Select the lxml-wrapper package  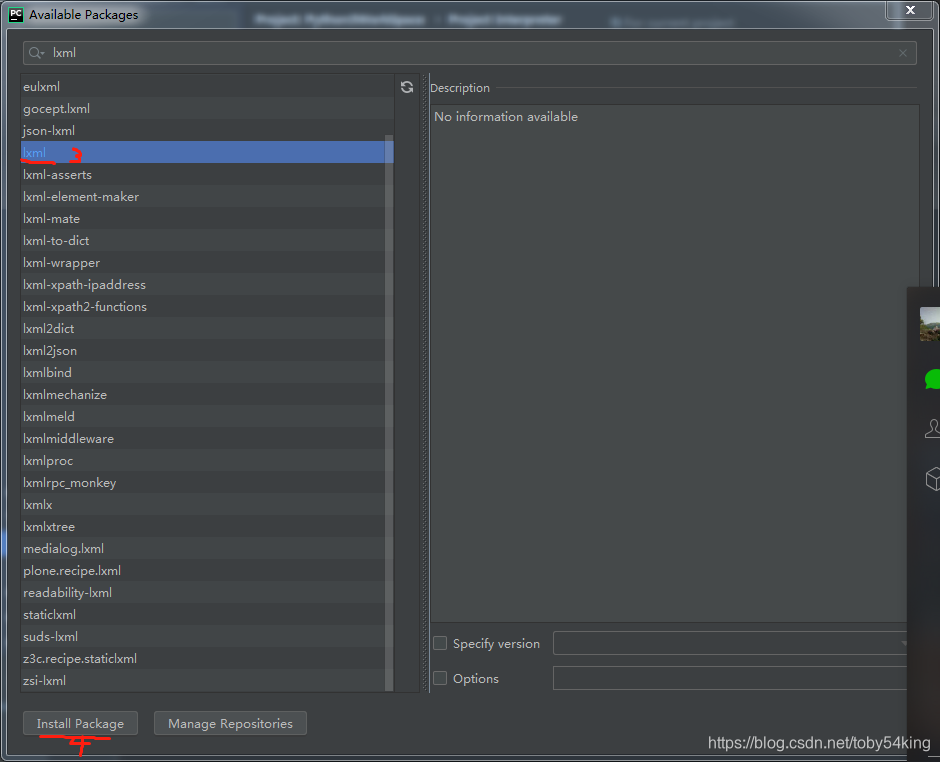click(207, 263)
